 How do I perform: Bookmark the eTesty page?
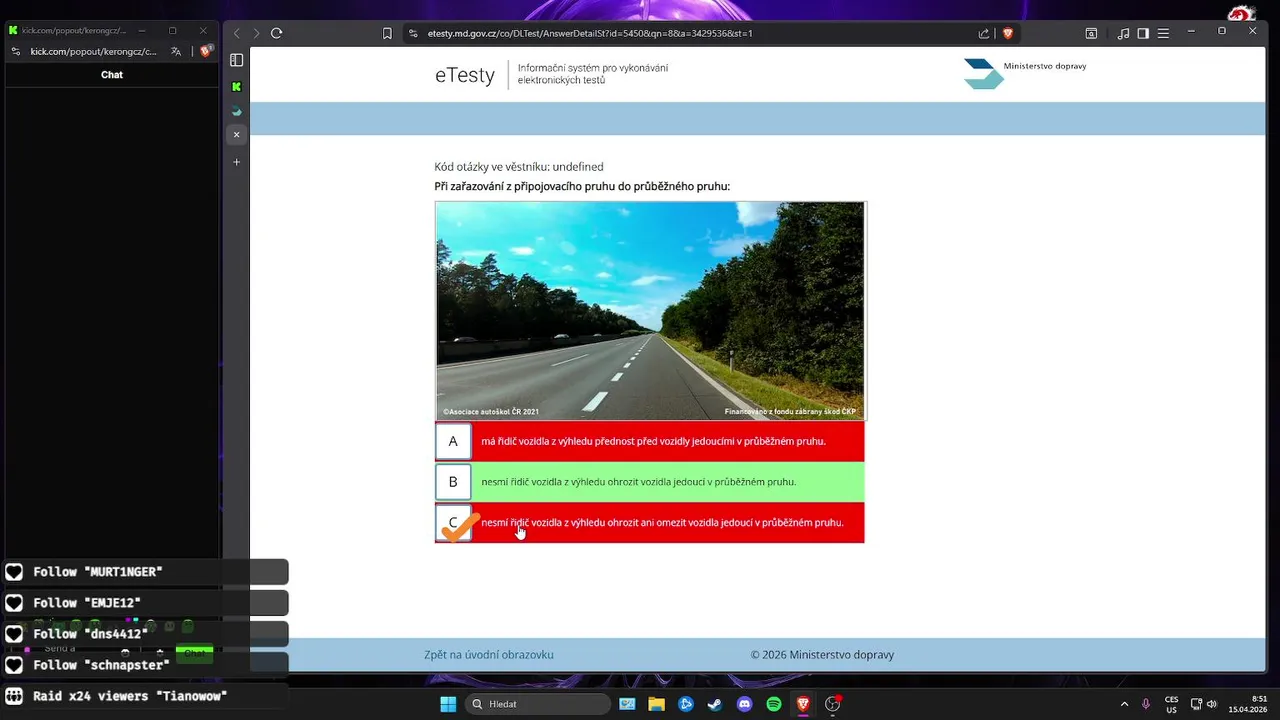click(x=387, y=33)
